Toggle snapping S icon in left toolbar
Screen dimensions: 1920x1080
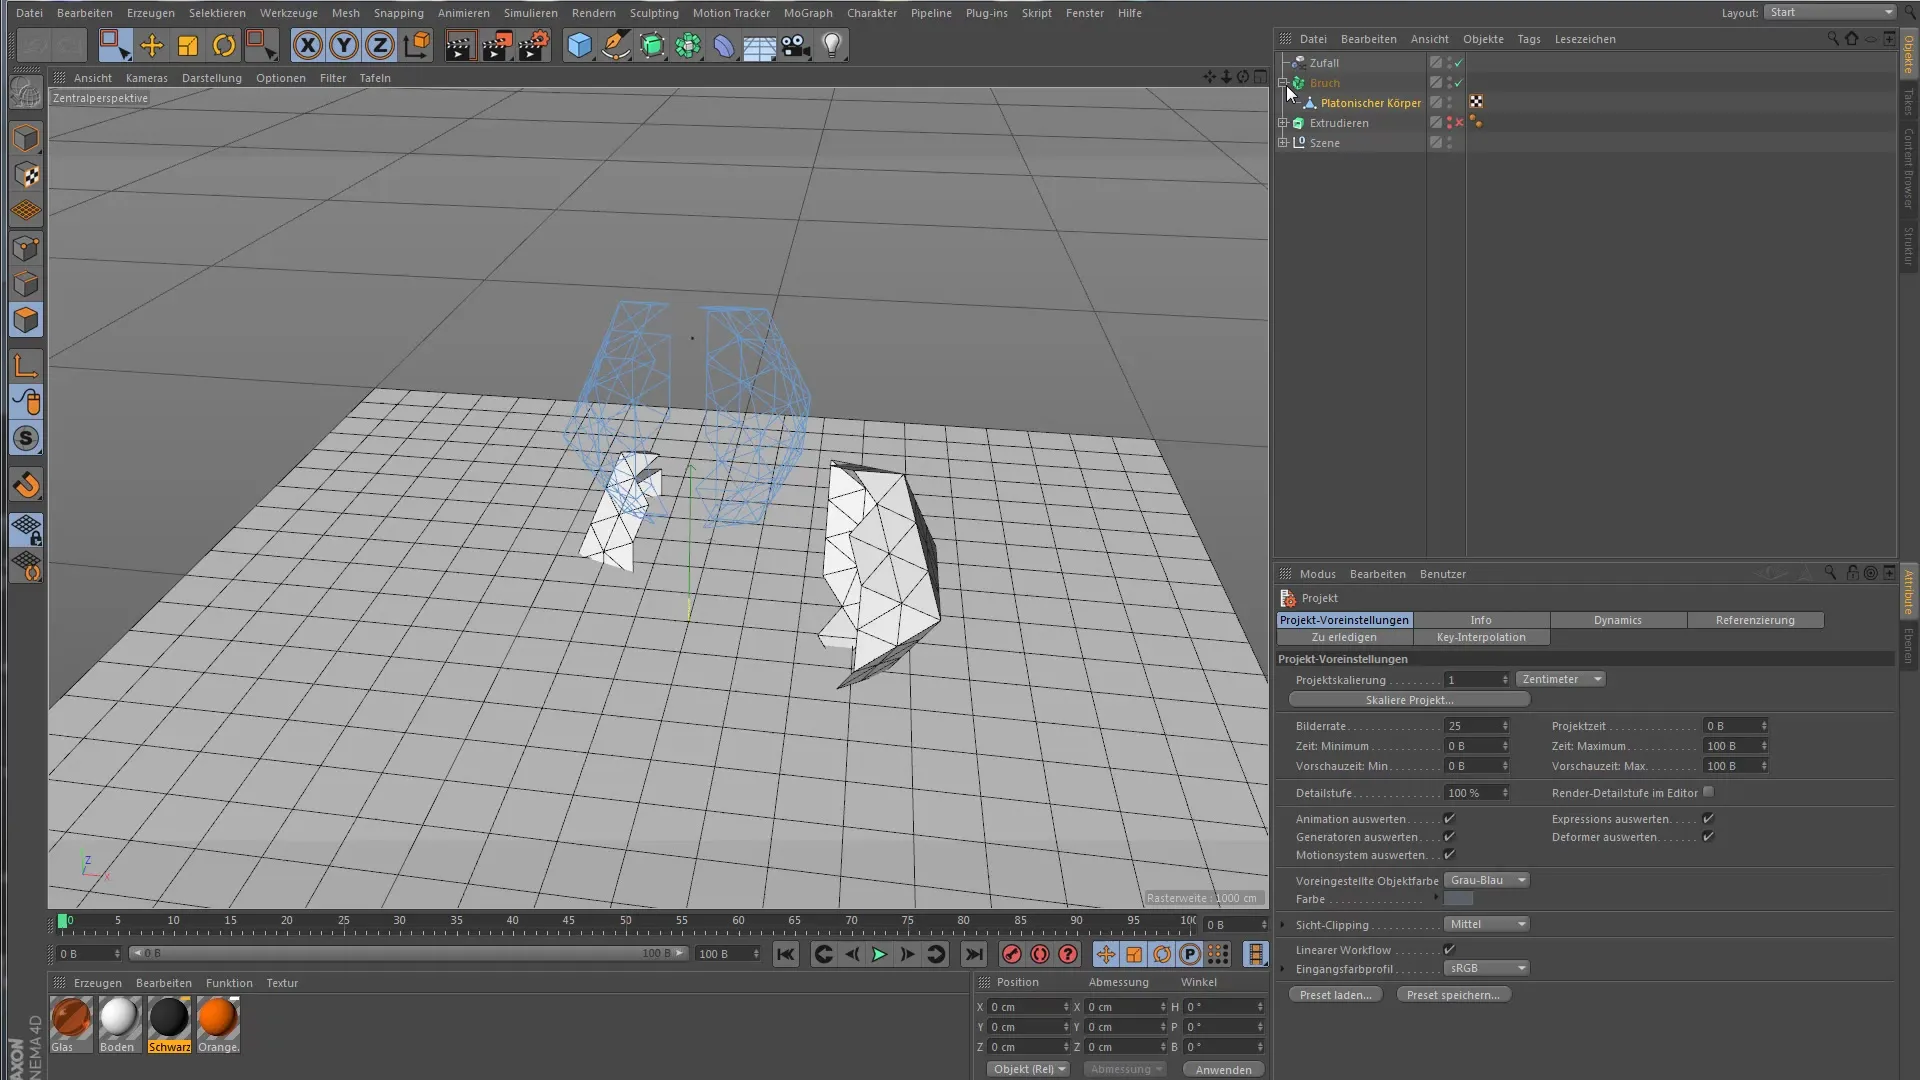pyautogui.click(x=27, y=438)
